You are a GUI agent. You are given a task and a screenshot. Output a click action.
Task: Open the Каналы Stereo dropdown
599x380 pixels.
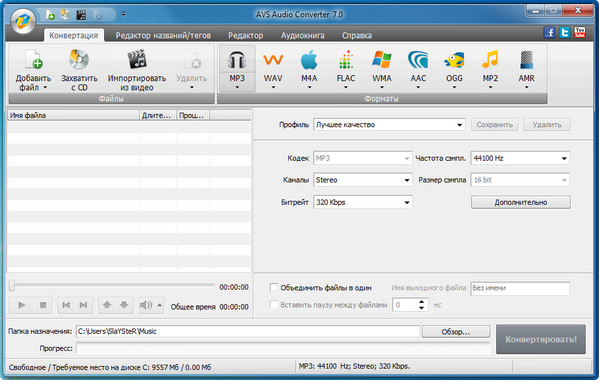(363, 180)
